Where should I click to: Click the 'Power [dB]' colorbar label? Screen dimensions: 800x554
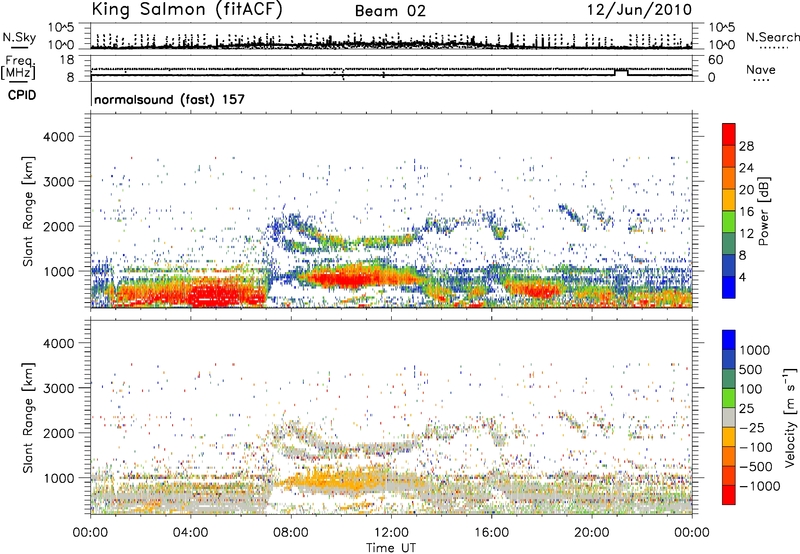coord(764,211)
